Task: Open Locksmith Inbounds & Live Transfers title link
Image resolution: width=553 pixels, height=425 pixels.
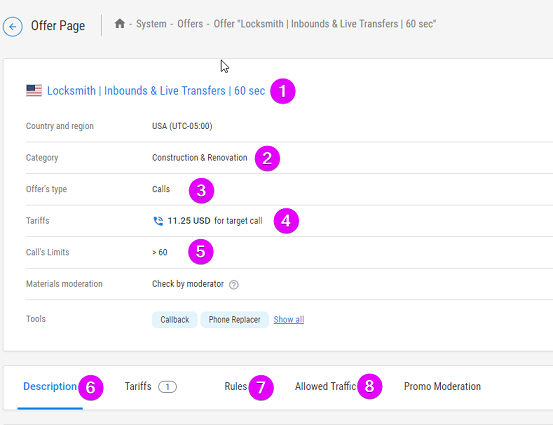Action: pyautogui.click(x=156, y=91)
